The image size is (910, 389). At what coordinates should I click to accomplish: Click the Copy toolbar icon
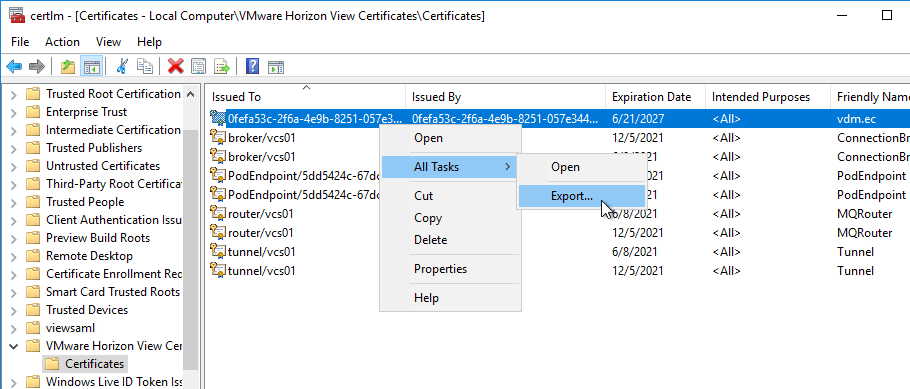(x=145, y=66)
